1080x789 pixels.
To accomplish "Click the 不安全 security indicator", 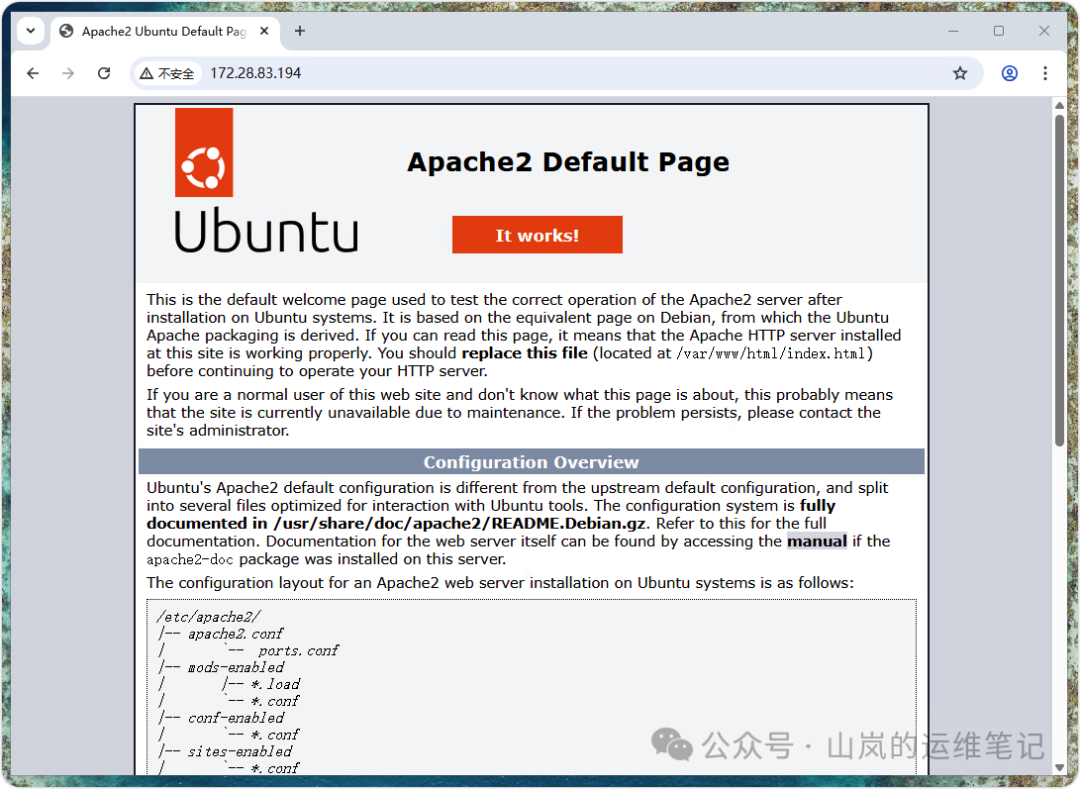I will (167, 72).
